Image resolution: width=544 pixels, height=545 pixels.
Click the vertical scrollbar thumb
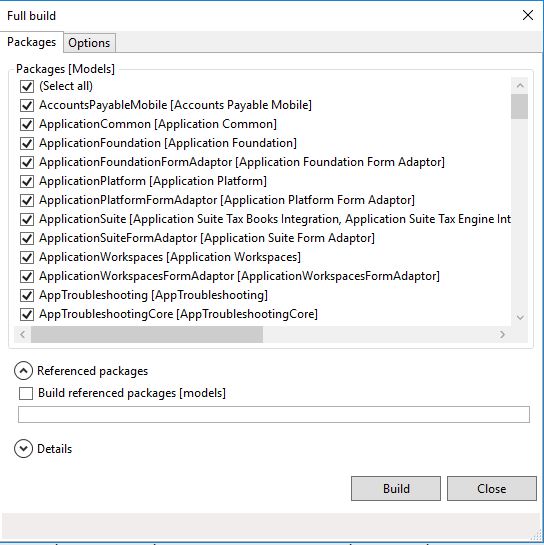tap(520, 106)
